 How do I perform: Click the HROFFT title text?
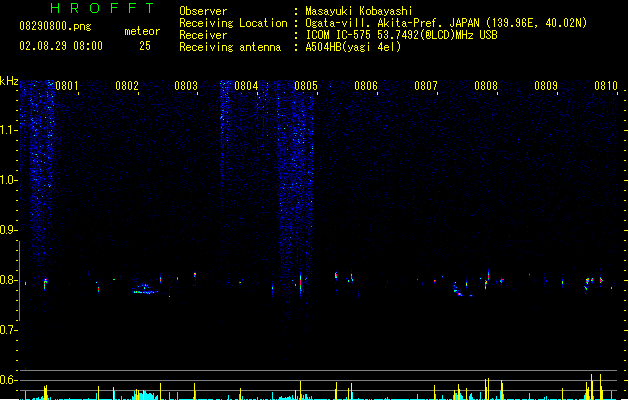[103, 8]
